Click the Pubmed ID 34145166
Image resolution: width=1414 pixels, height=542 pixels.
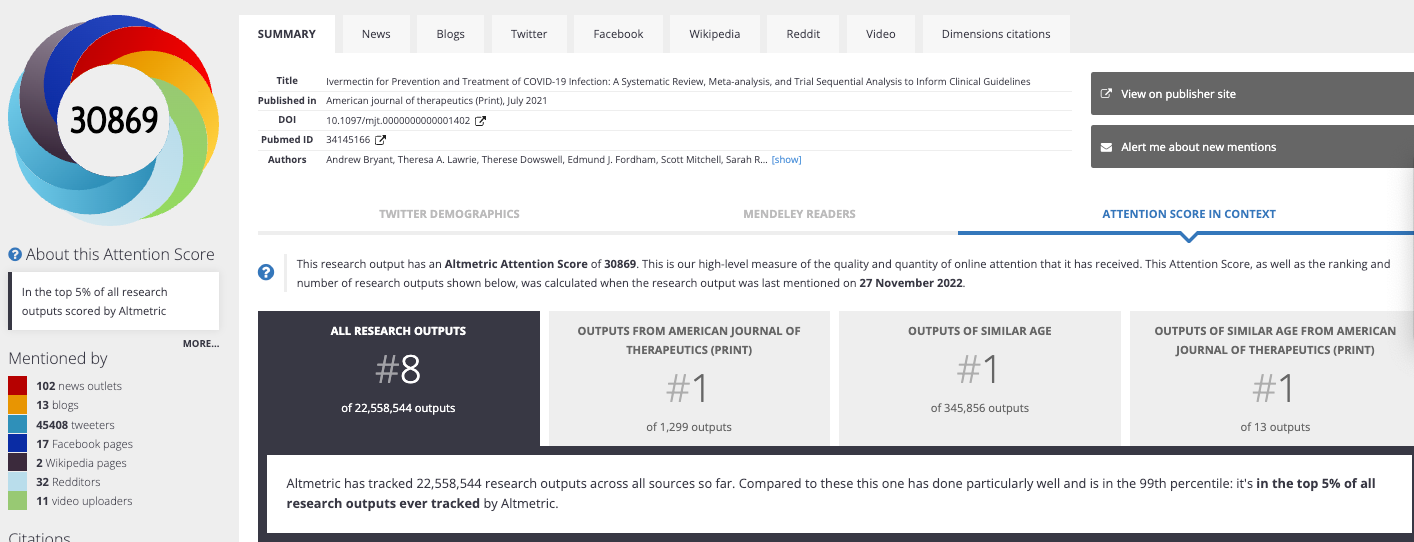coord(348,140)
